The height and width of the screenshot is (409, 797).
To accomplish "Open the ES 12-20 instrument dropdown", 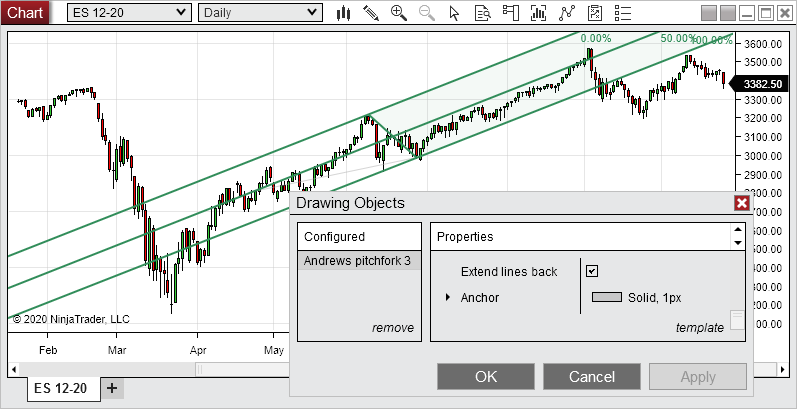I will (x=130, y=13).
